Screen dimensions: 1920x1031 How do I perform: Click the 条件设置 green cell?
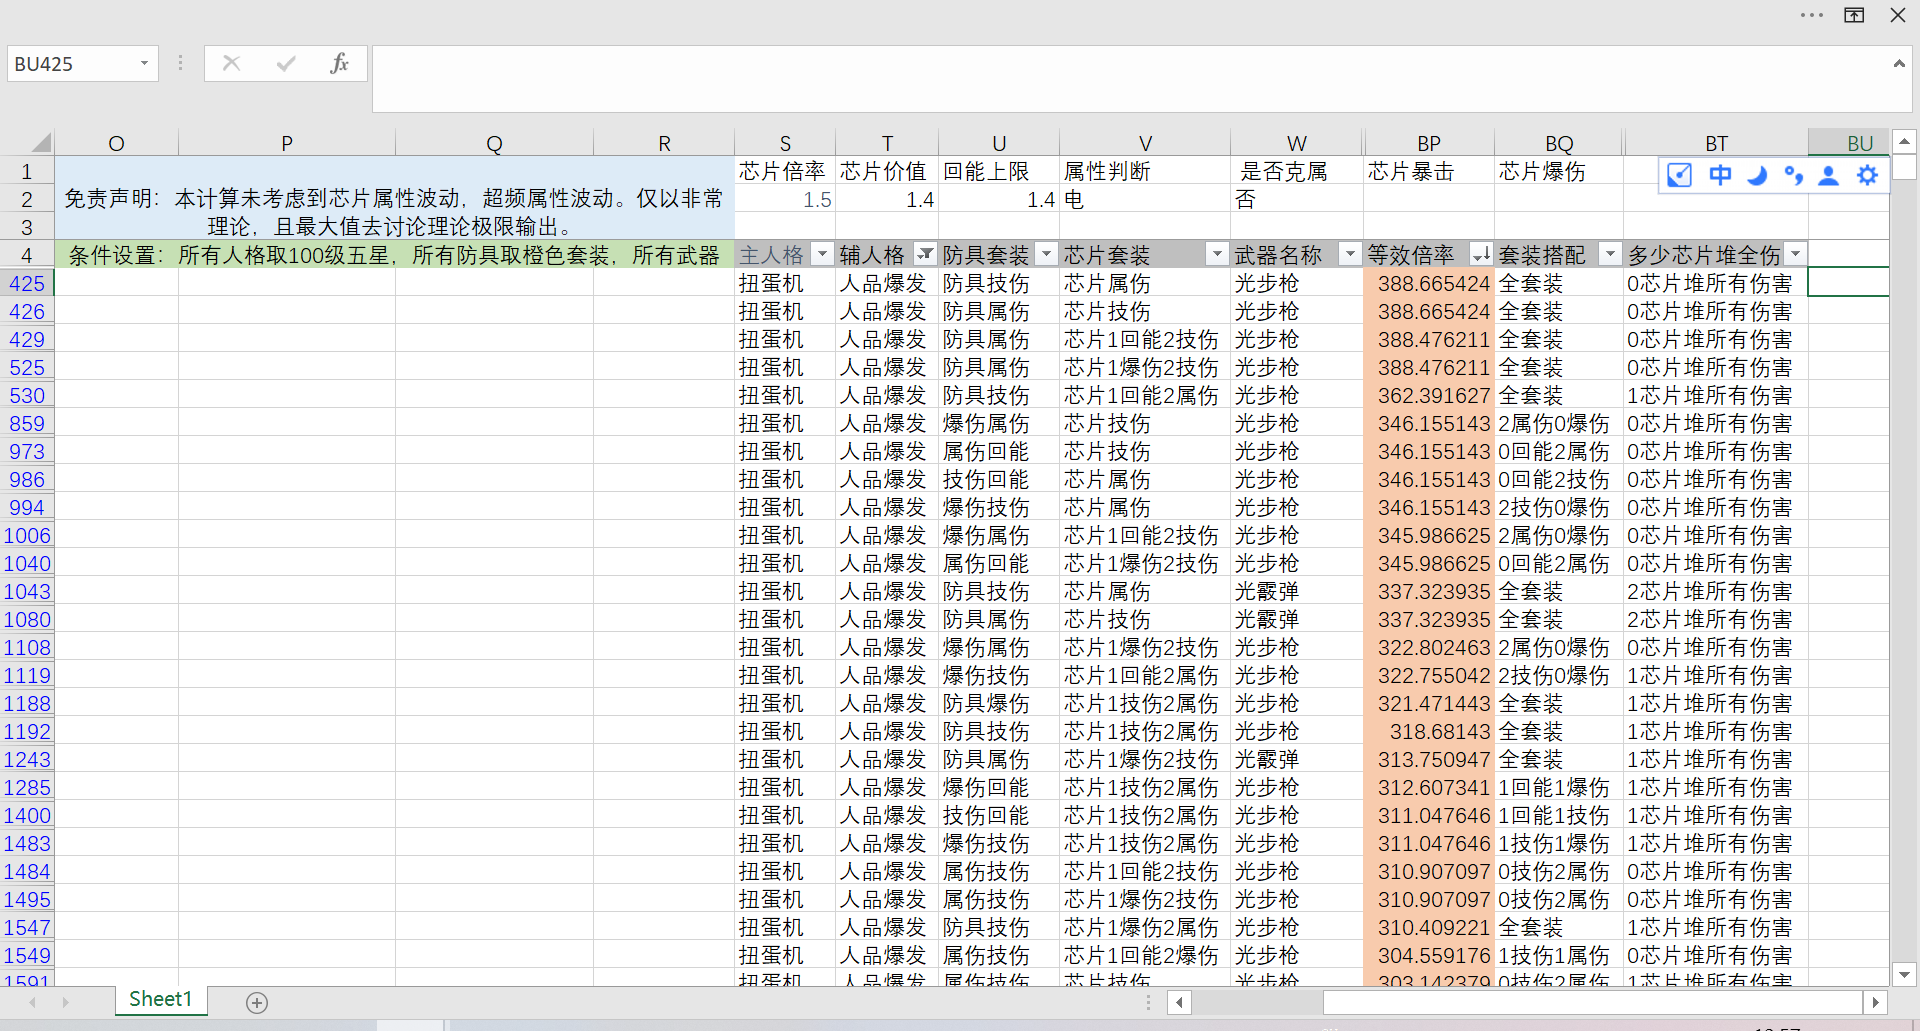(x=394, y=255)
